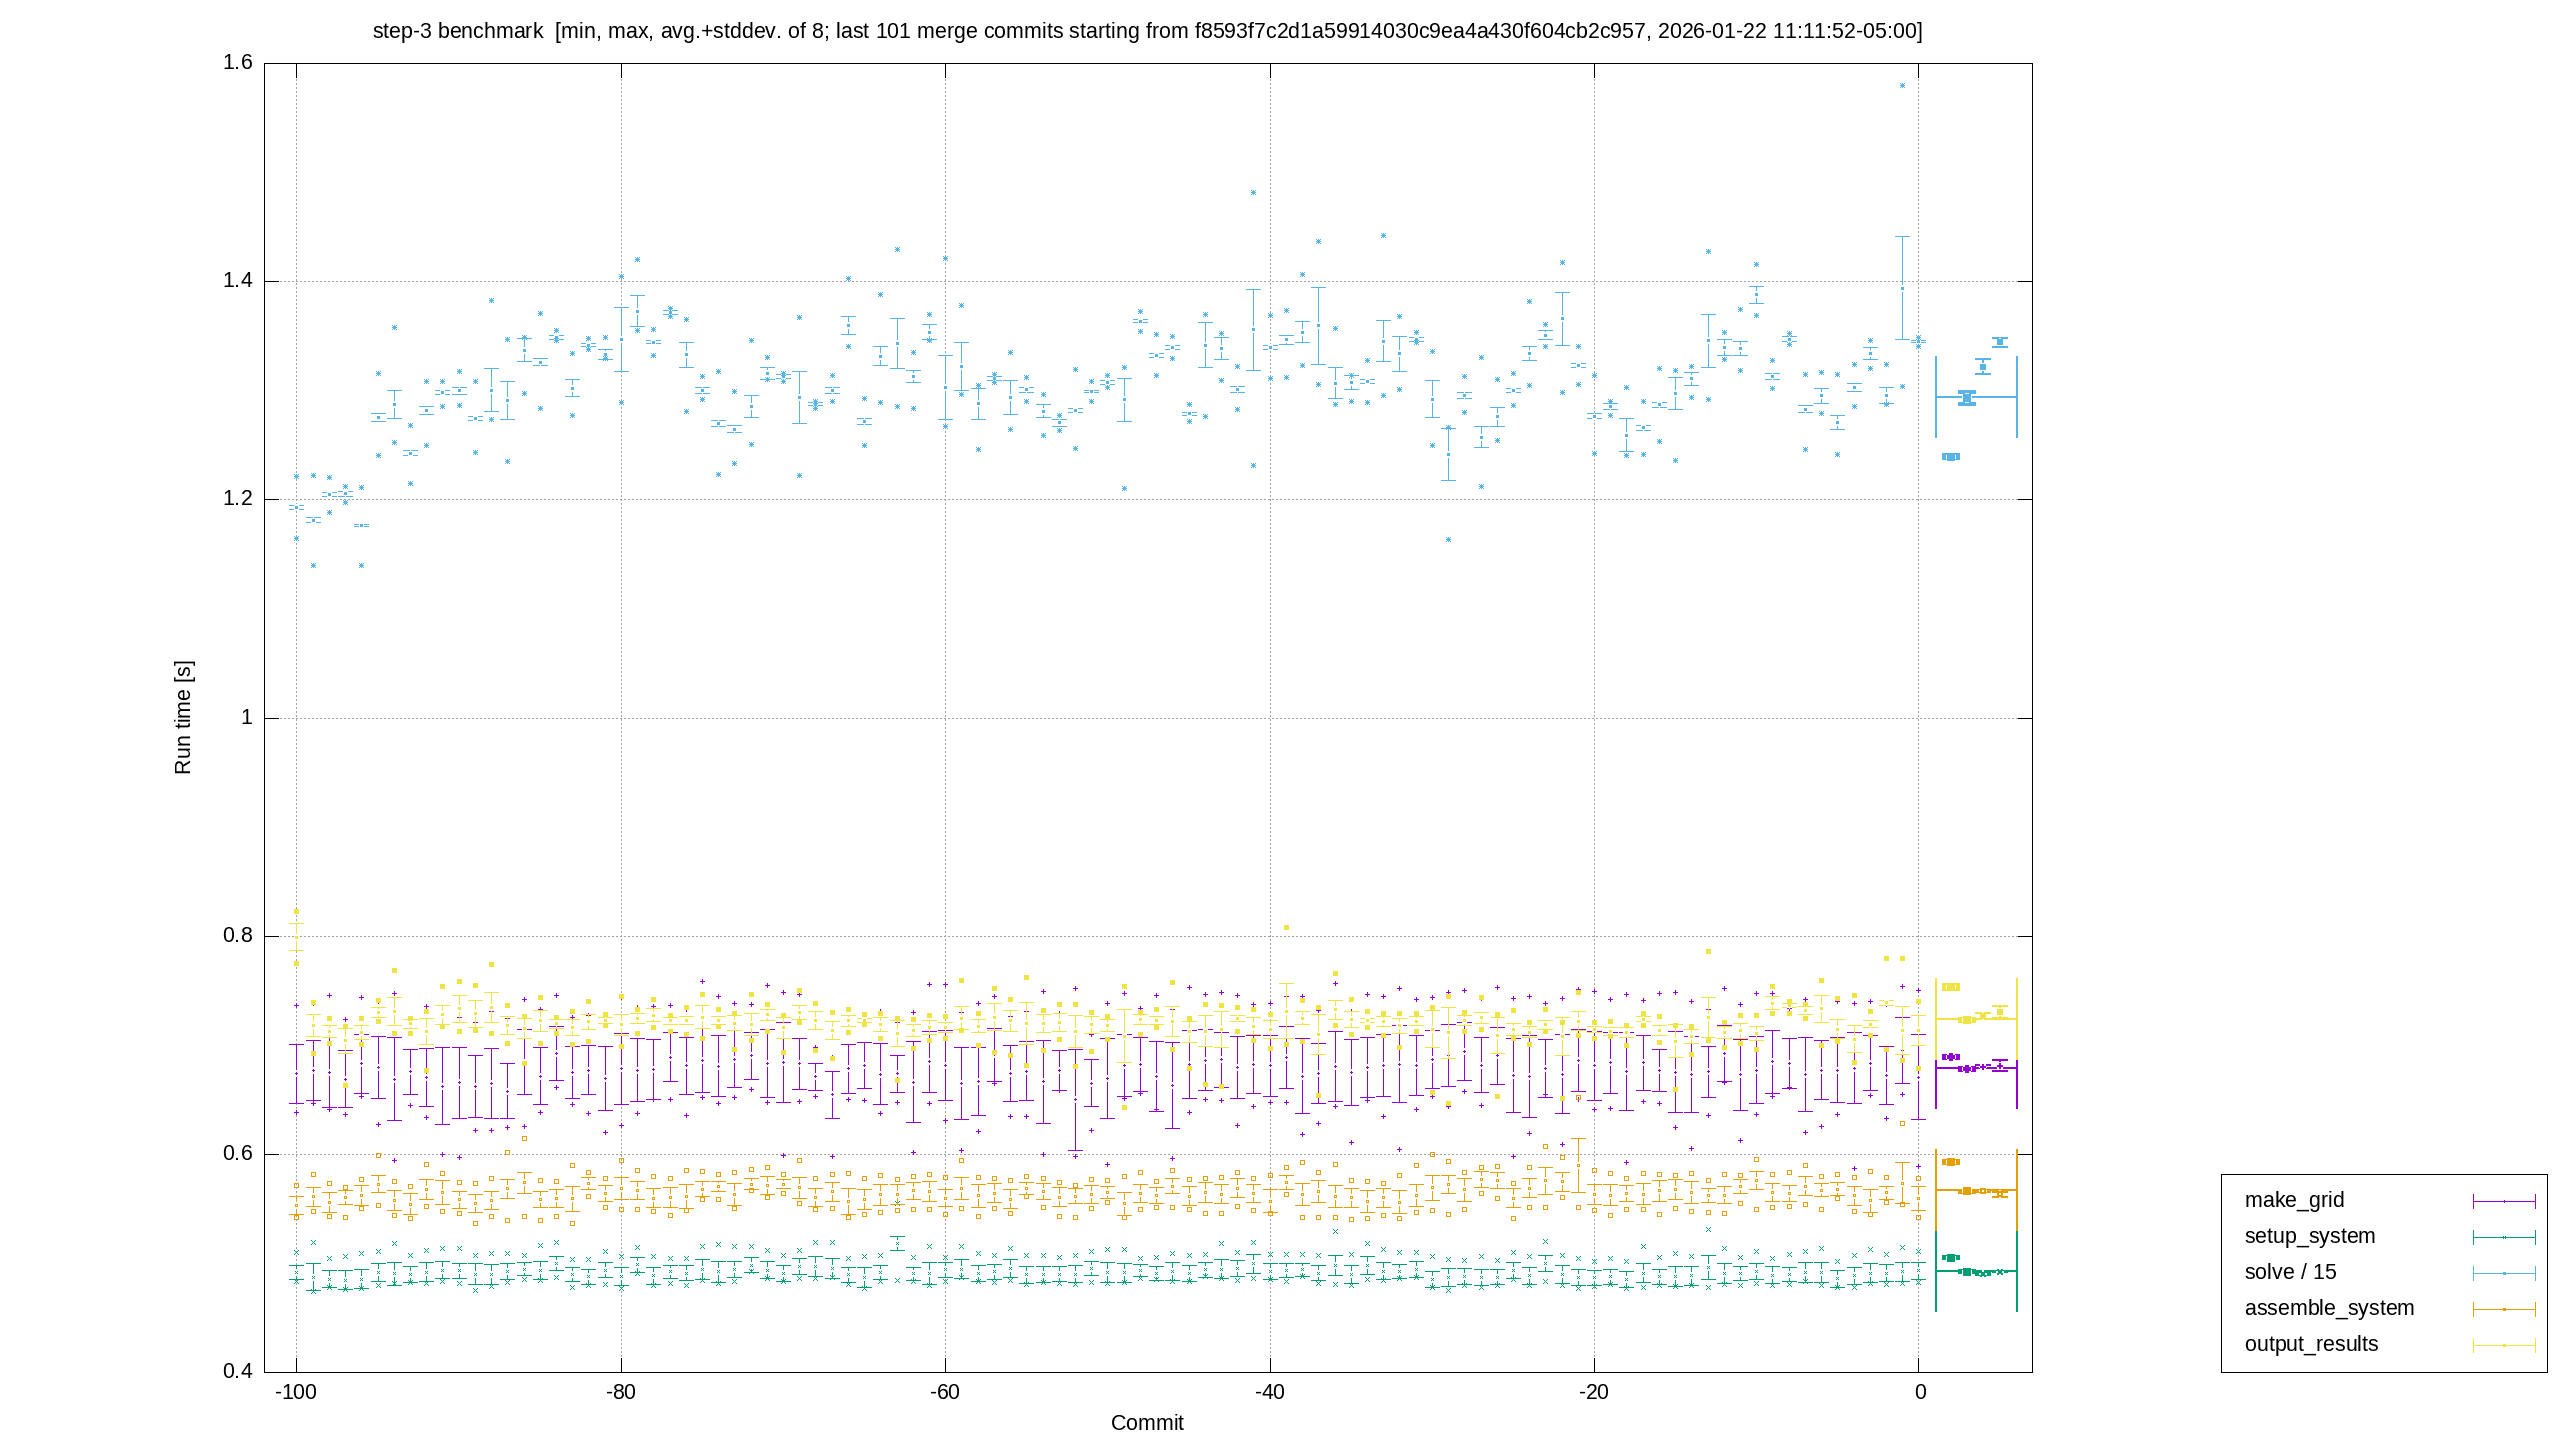Click the orange assemble_system legend line sample
This screenshot has height=1440, width=2560.
click(2504, 1309)
